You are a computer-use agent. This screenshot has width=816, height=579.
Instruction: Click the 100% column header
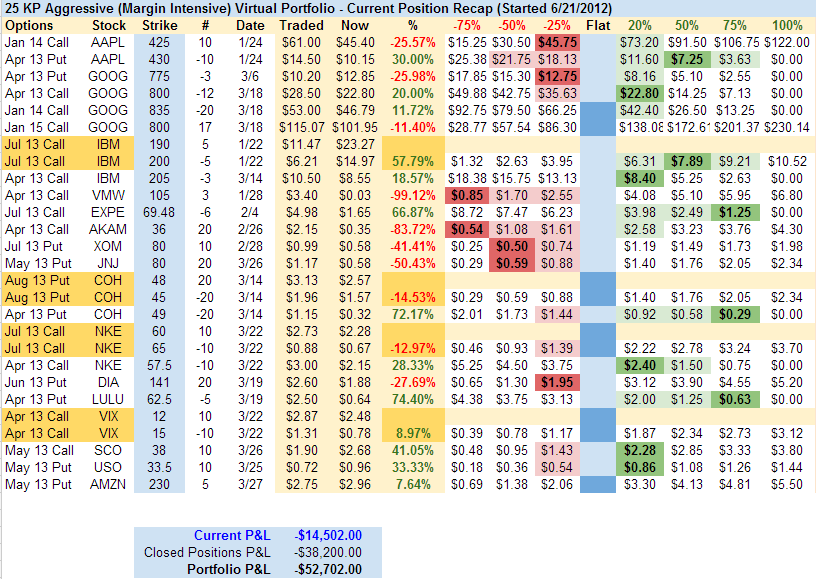coord(787,24)
